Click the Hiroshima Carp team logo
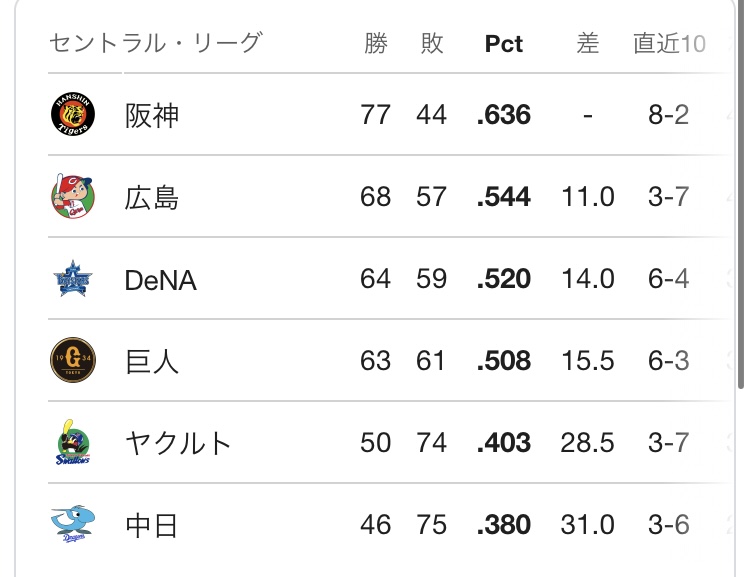Image resolution: width=750 pixels, height=577 pixels. 73,197
